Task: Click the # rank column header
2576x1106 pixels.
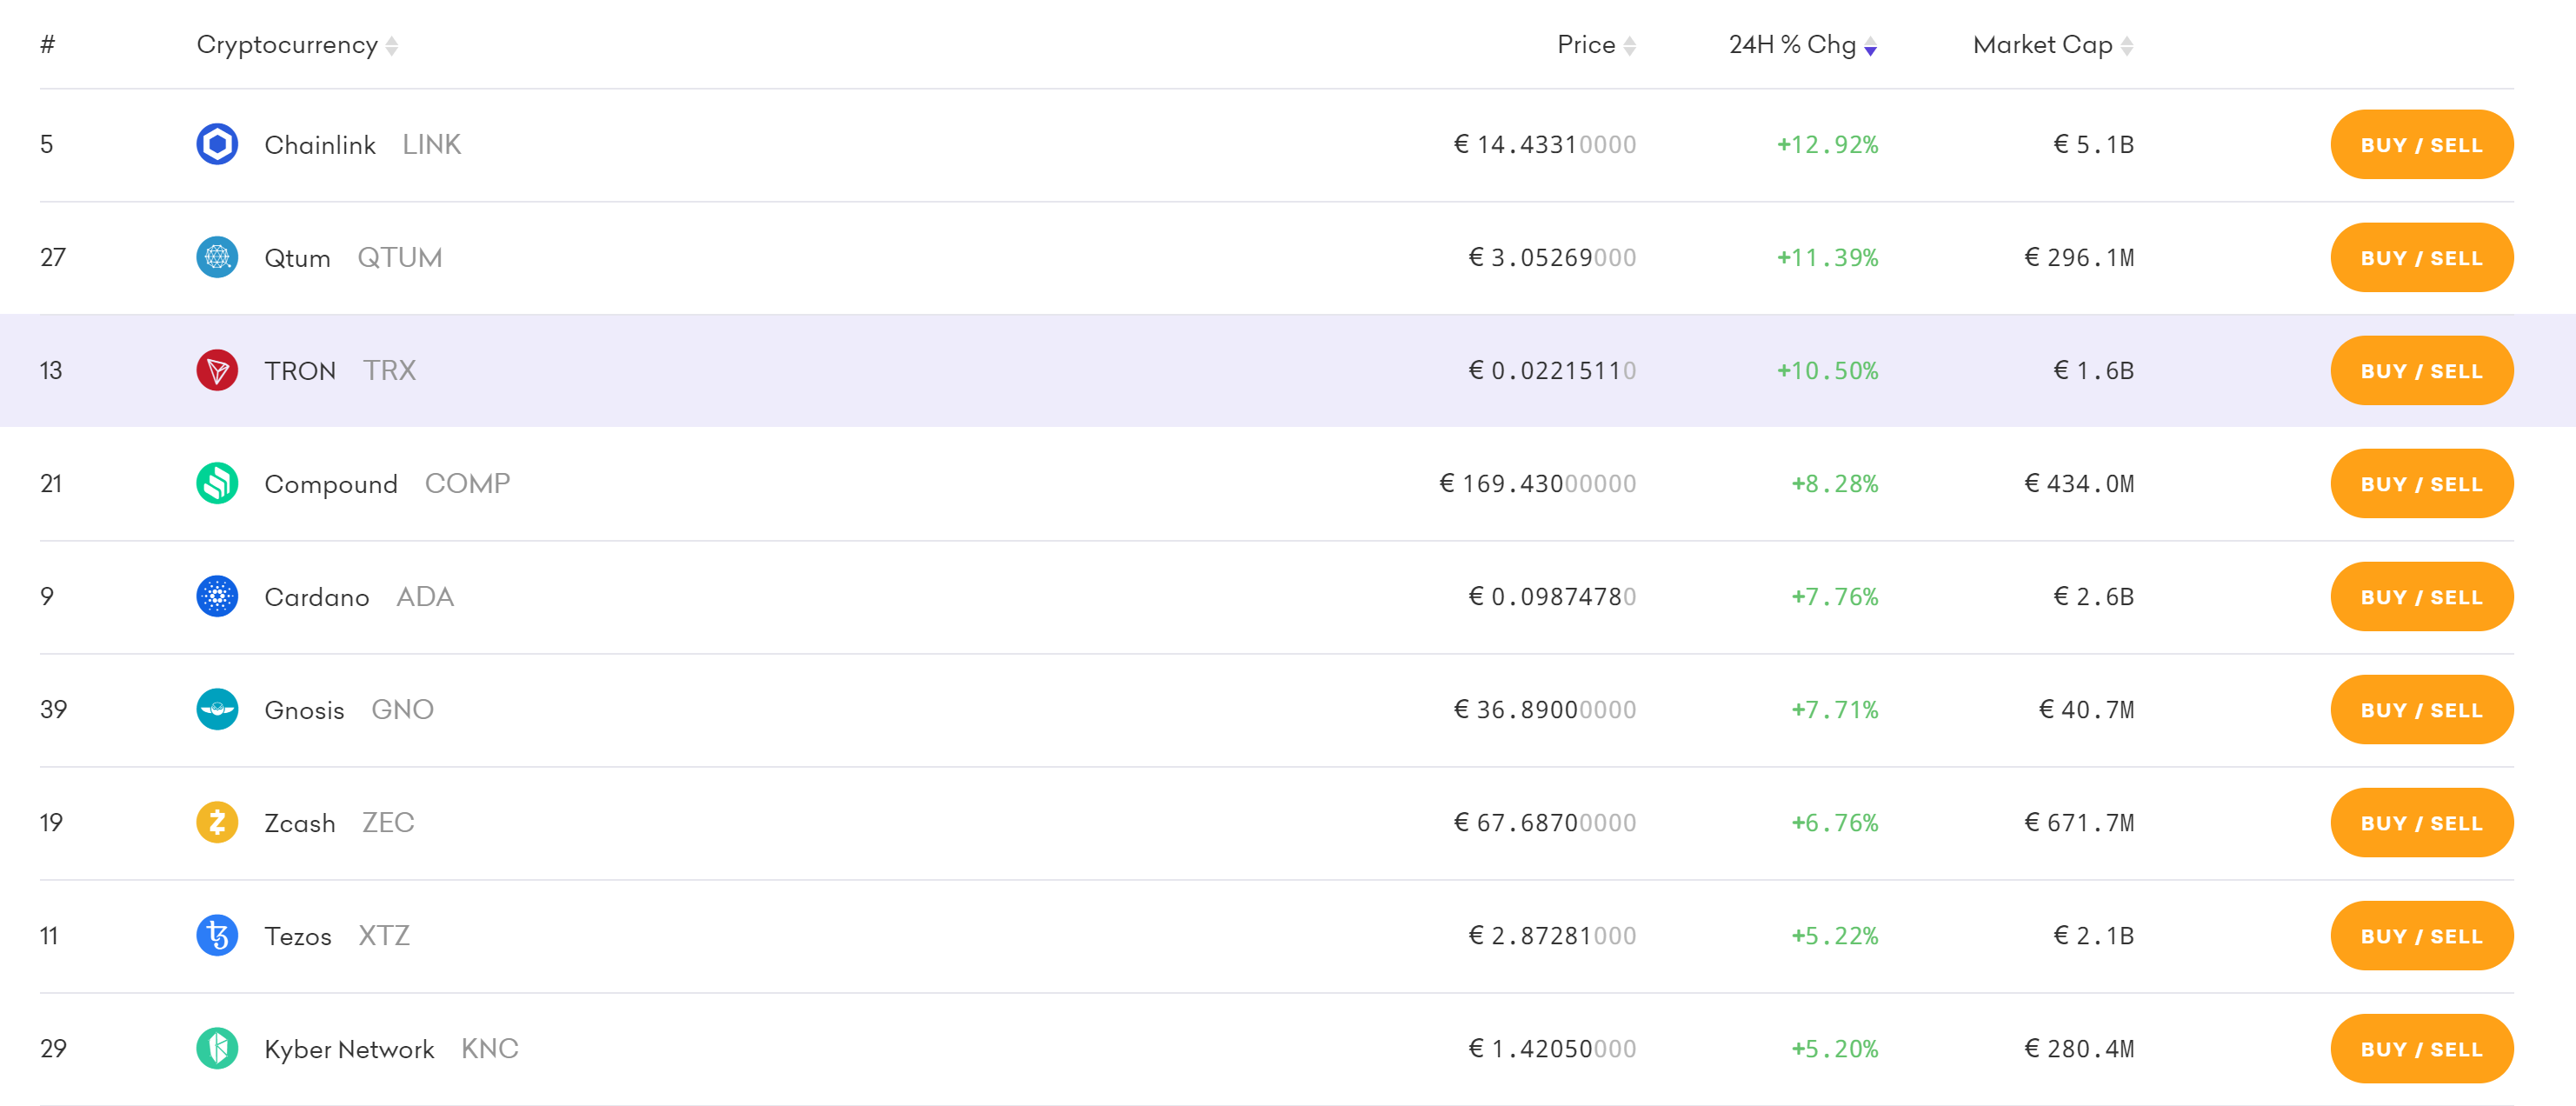Action: click(47, 45)
